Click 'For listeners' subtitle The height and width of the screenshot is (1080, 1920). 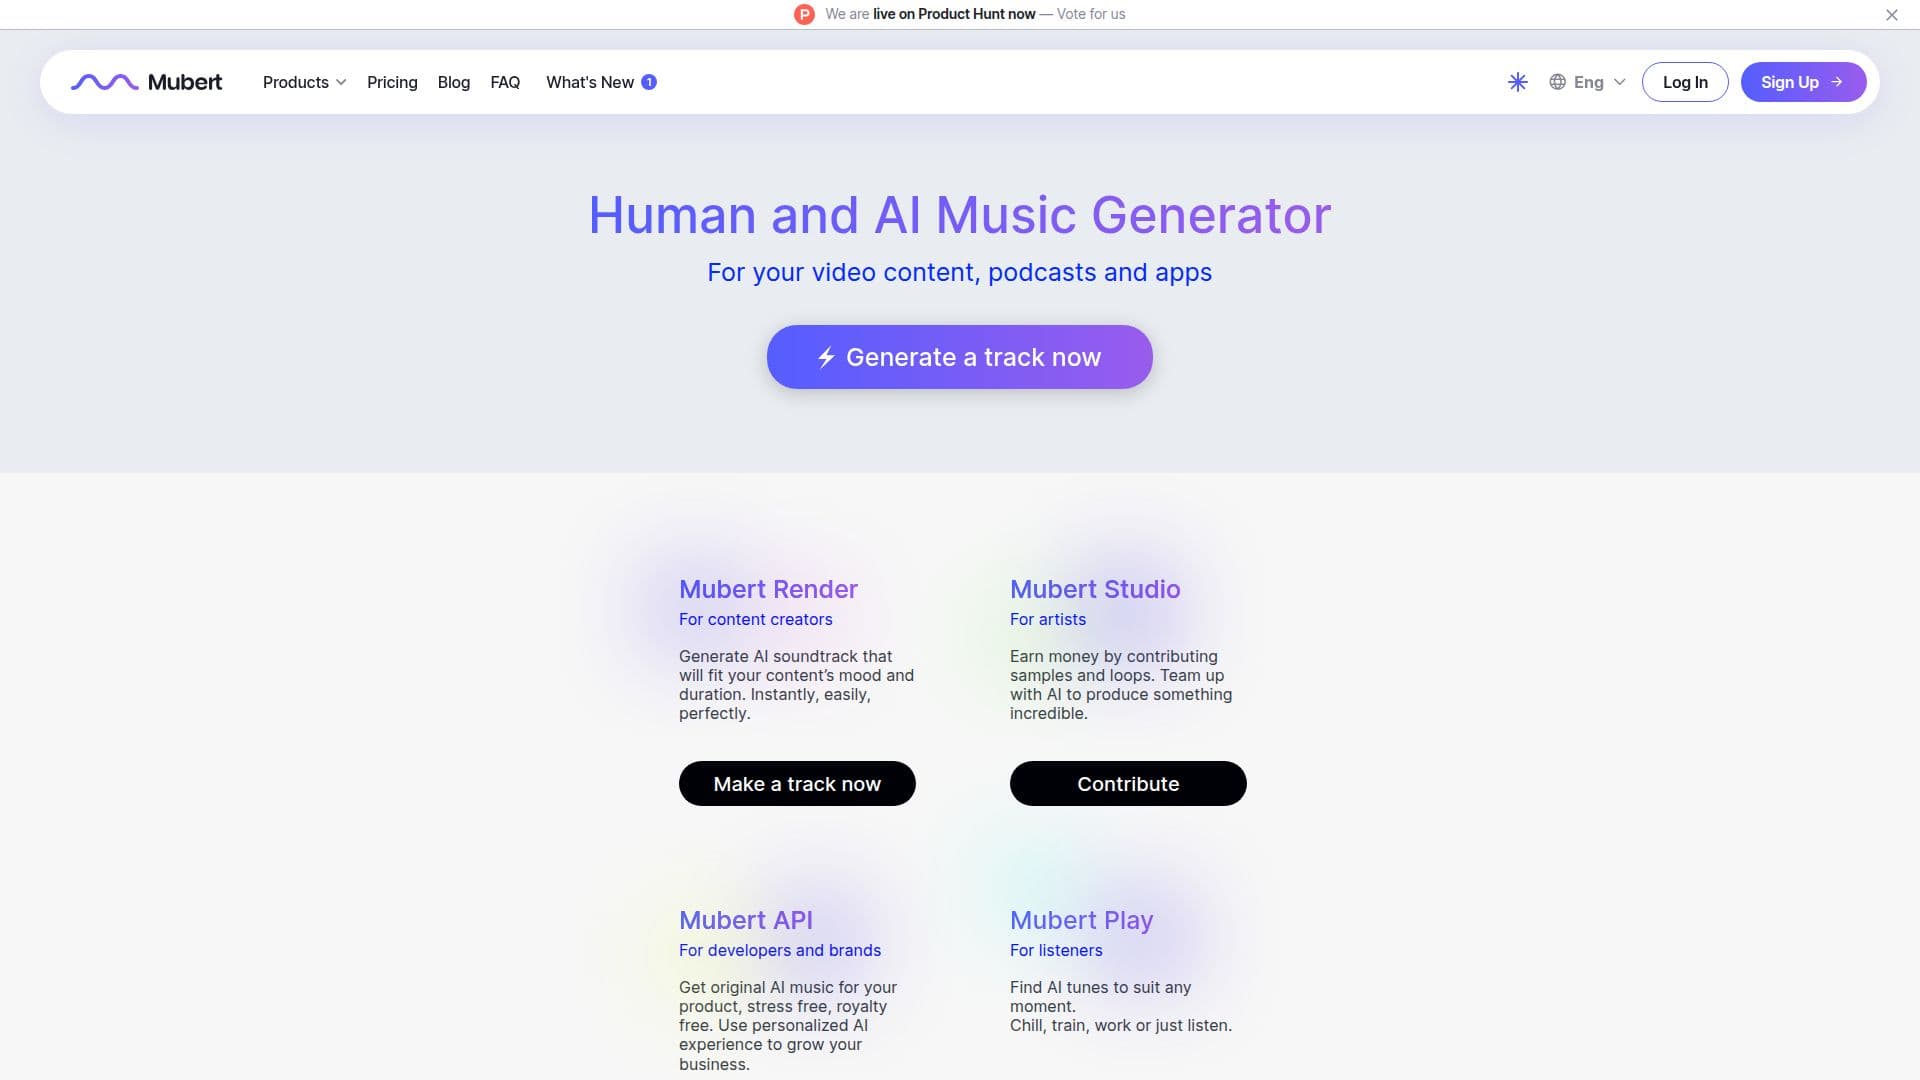point(1056,950)
